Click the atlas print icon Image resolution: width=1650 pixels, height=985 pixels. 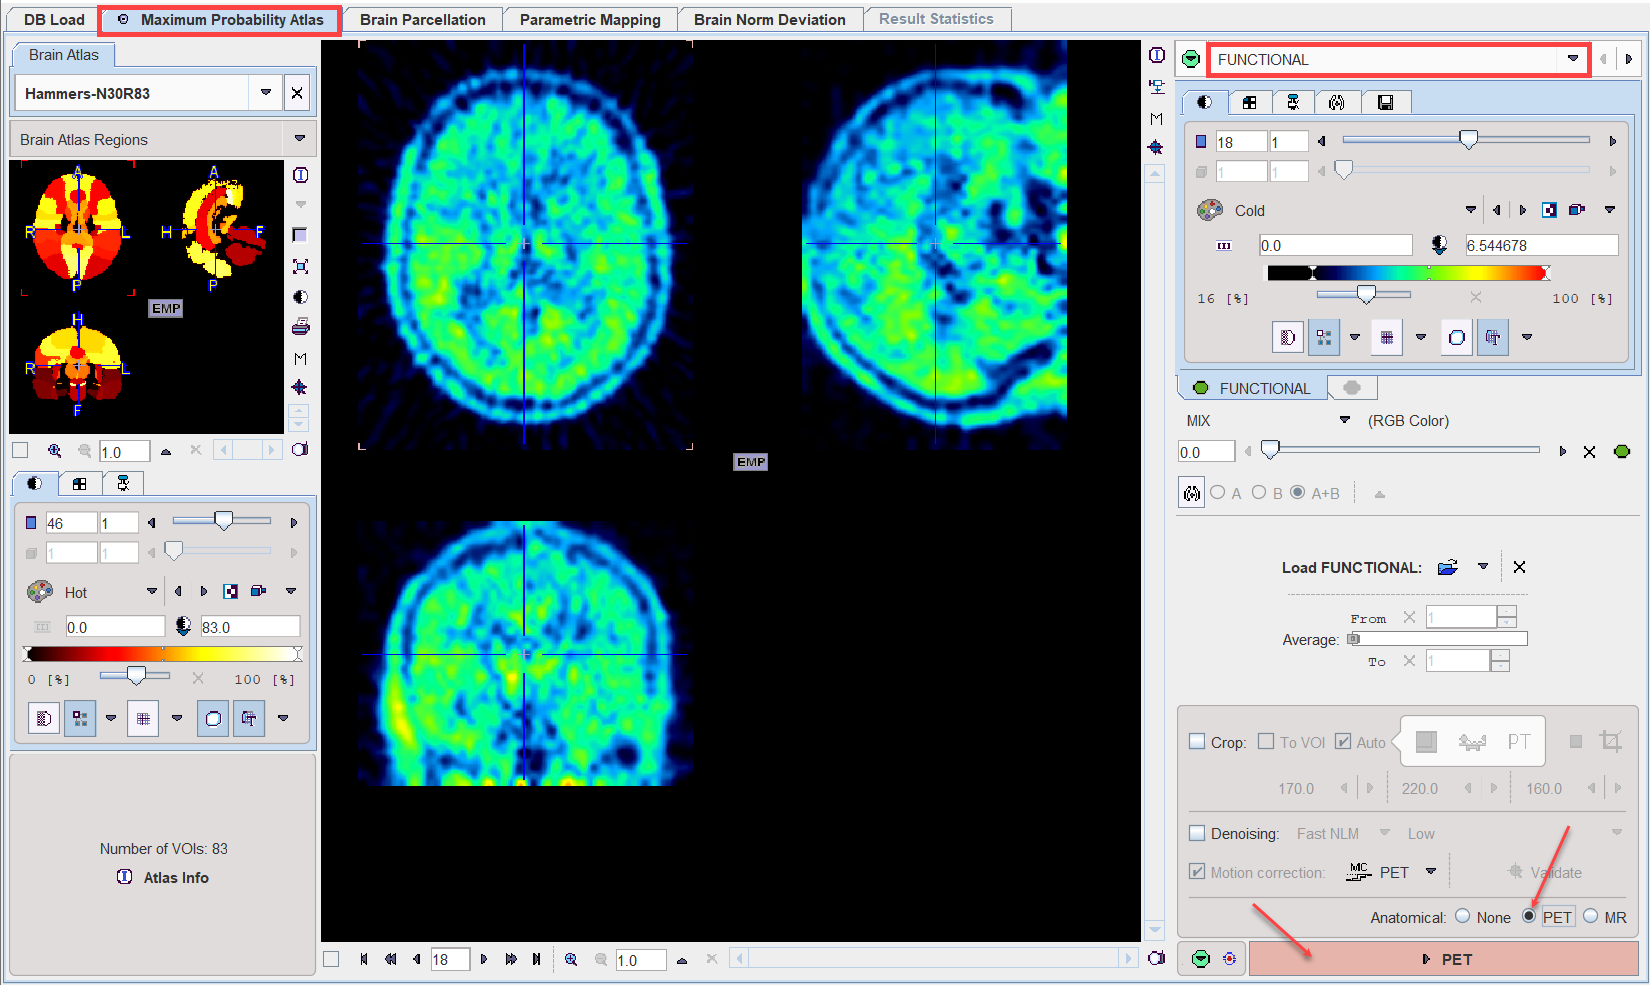pos(300,327)
